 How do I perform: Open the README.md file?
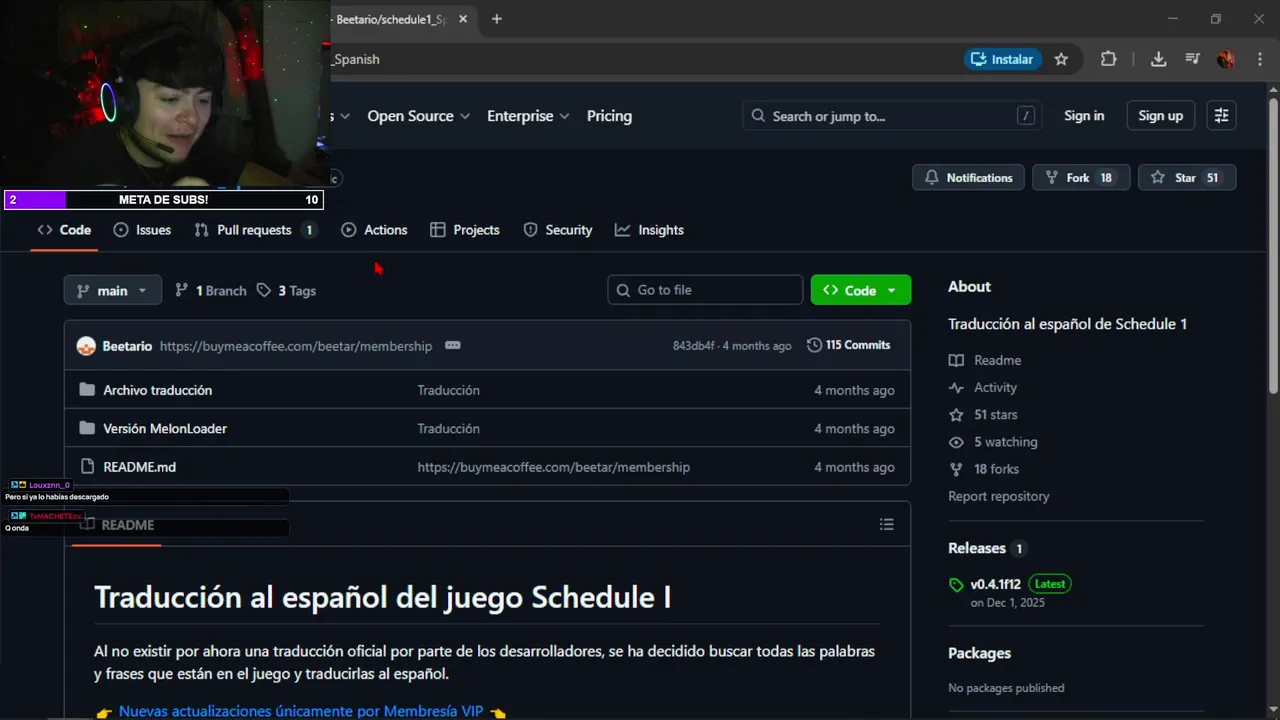click(x=139, y=467)
